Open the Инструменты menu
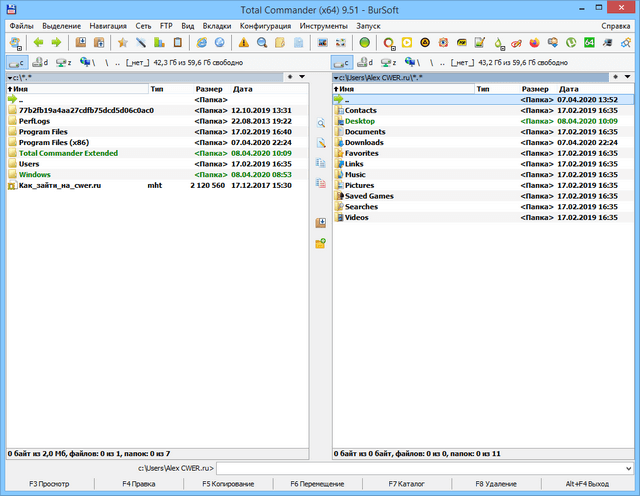640x496 pixels. point(323,23)
